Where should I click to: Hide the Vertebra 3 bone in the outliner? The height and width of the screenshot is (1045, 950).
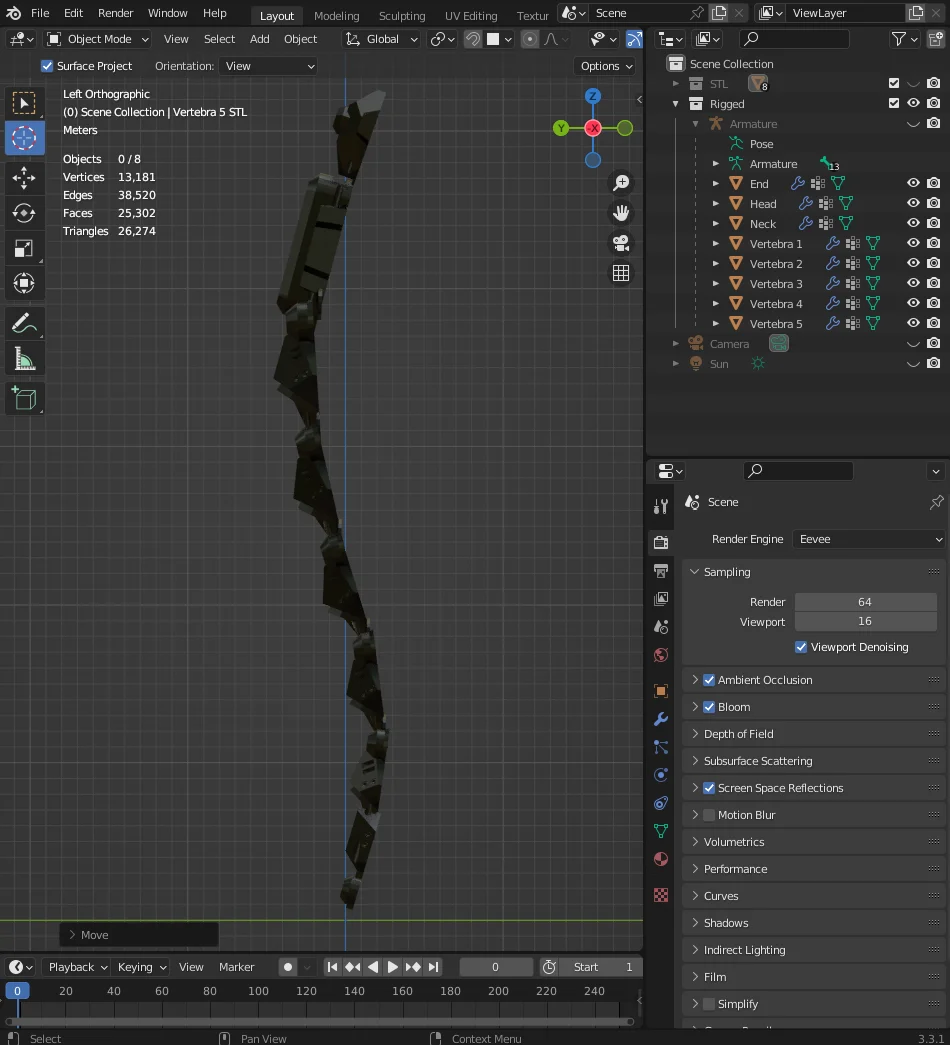pyautogui.click(x=913, y=283)
